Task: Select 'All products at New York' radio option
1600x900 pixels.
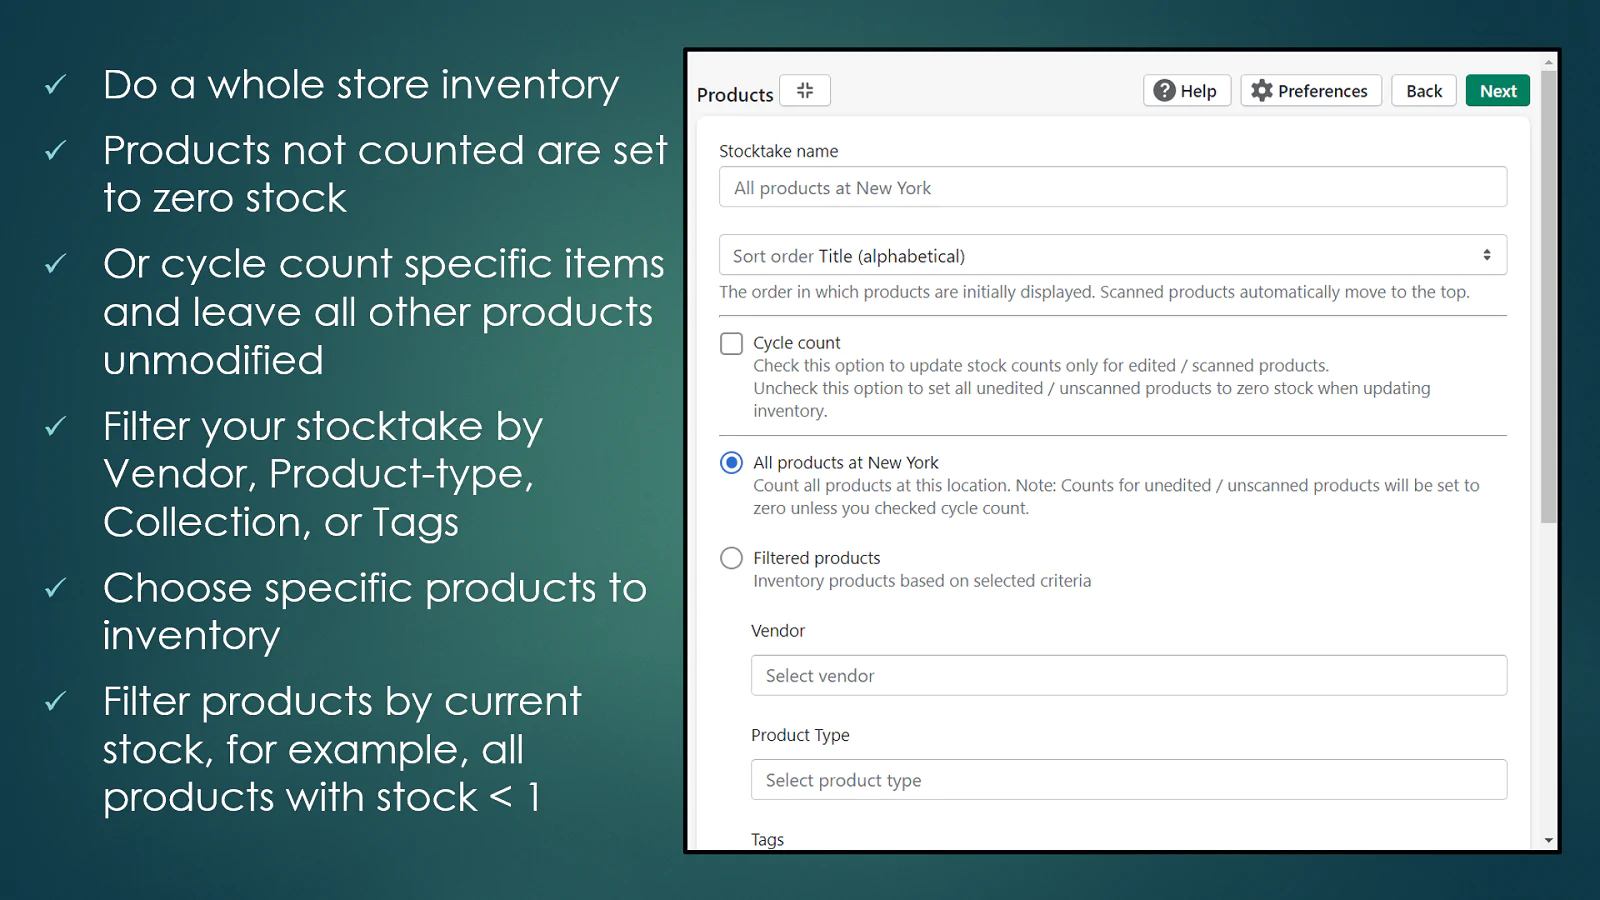Action: [732, 463]
